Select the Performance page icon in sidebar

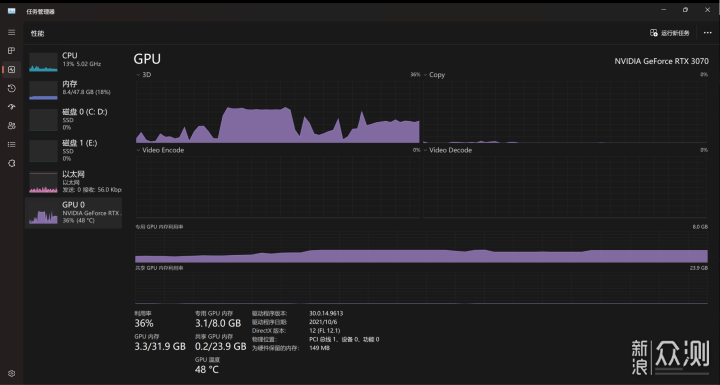[x=11, y=69]
